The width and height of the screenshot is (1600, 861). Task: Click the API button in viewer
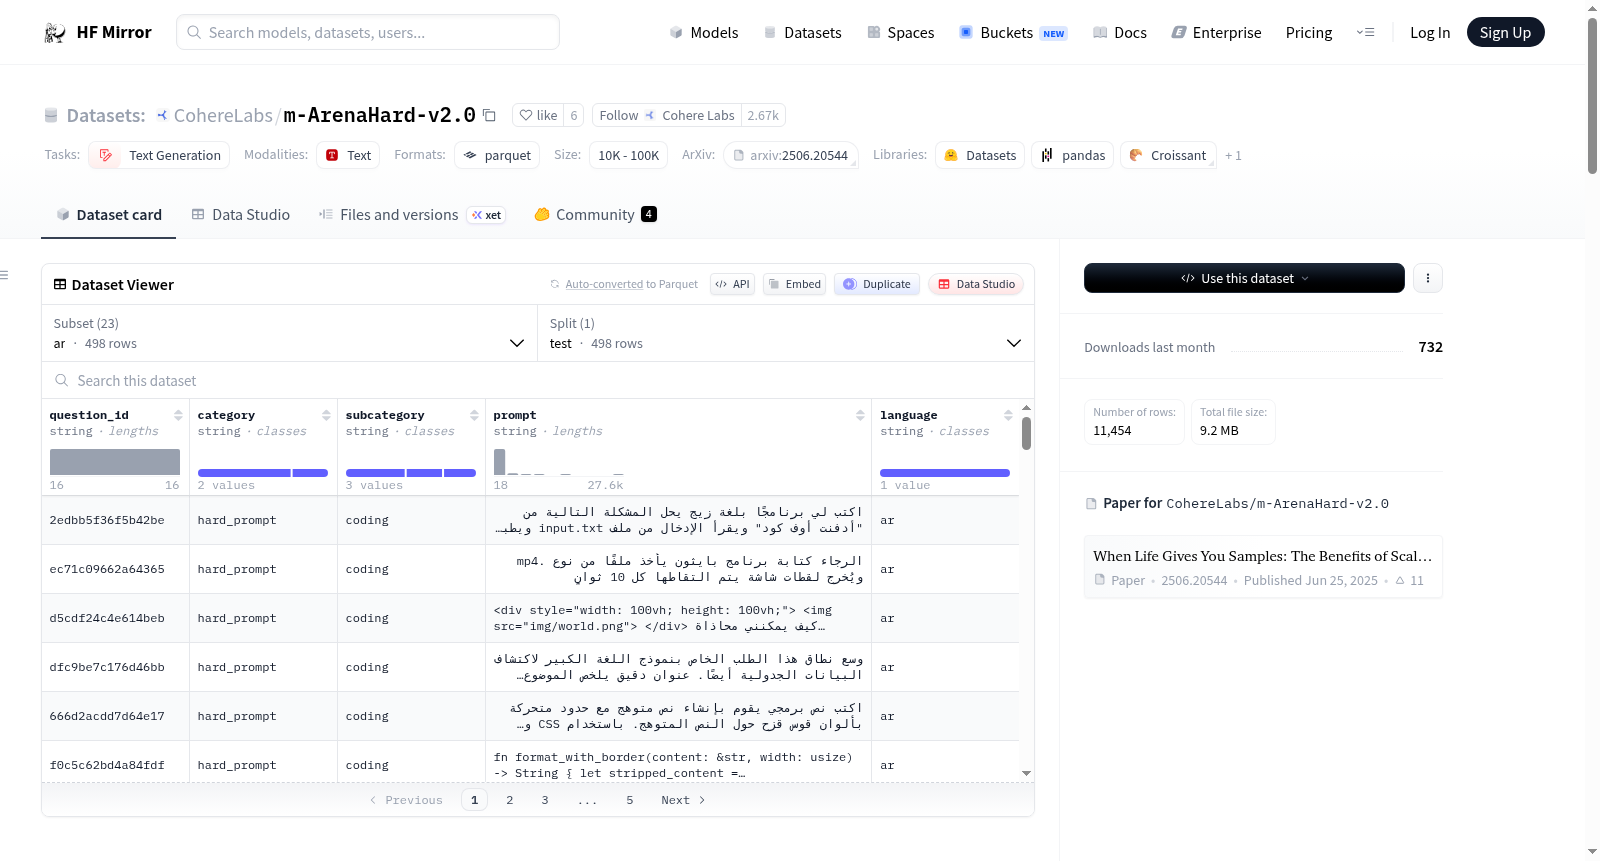click(732, 284)
